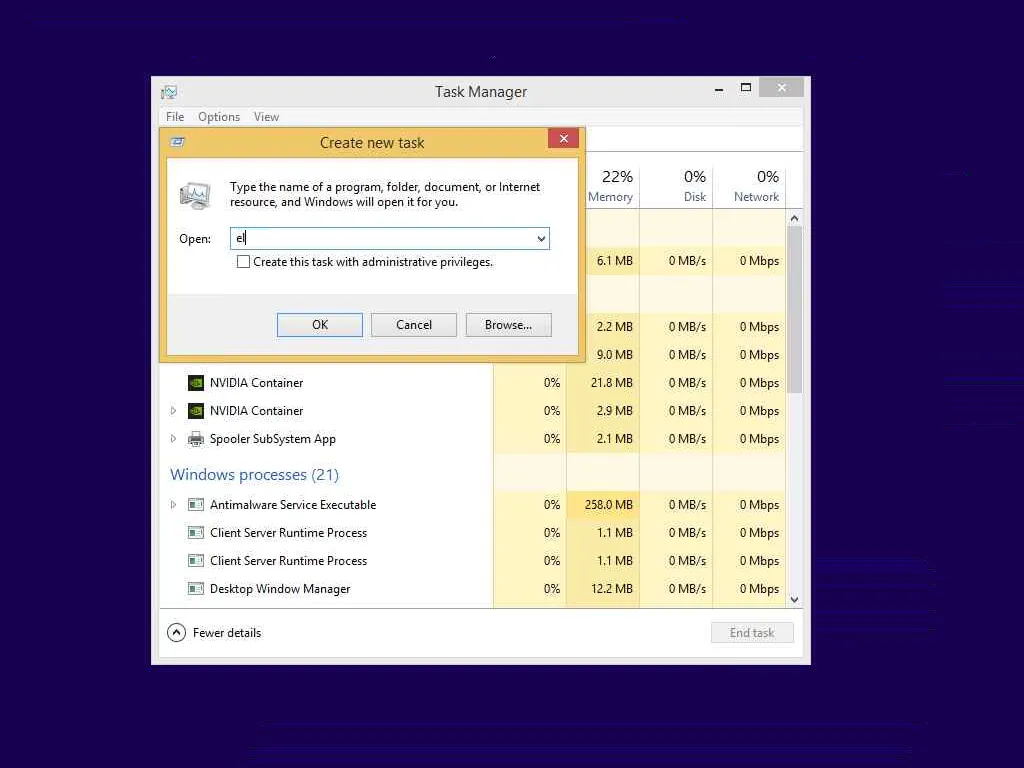Screen dimensions: 1024x768
Task: Expand the second NVIDIA Container row
Action: tap(173, 411)
